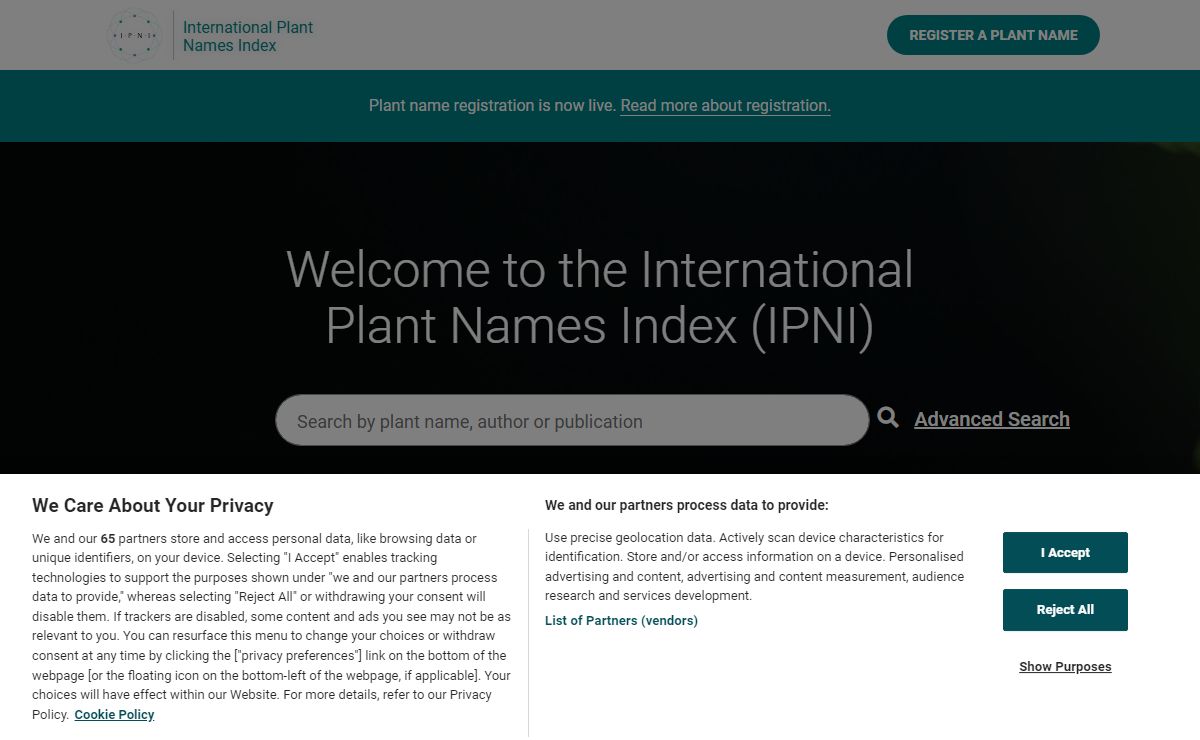The width and height of the screenshot is (1200, 740).
Task: Click the search magnifying glass icon
Action: (888, 417)
